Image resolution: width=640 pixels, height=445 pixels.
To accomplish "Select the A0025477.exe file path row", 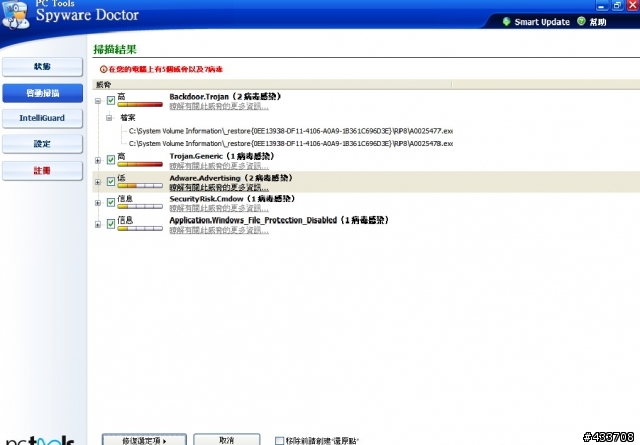I will click(x=291, y=131).
